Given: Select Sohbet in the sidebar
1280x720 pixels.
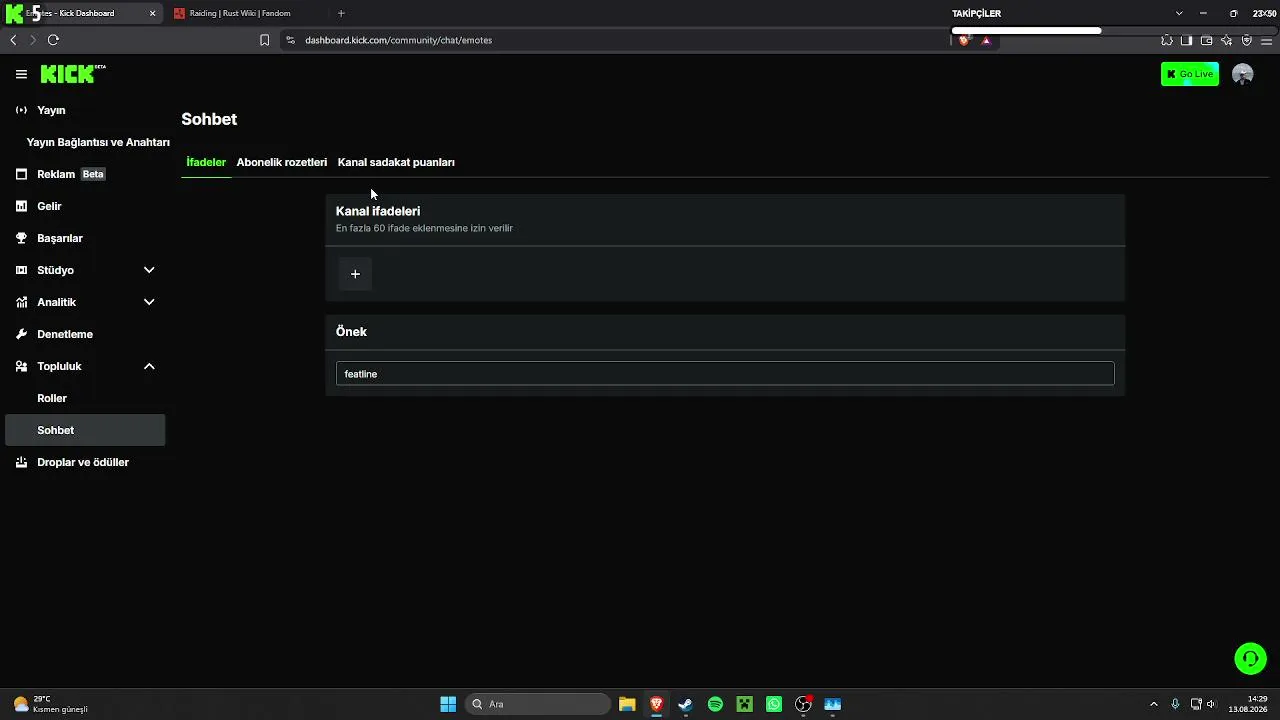Looking at the screenshot, I should point(85,430).
